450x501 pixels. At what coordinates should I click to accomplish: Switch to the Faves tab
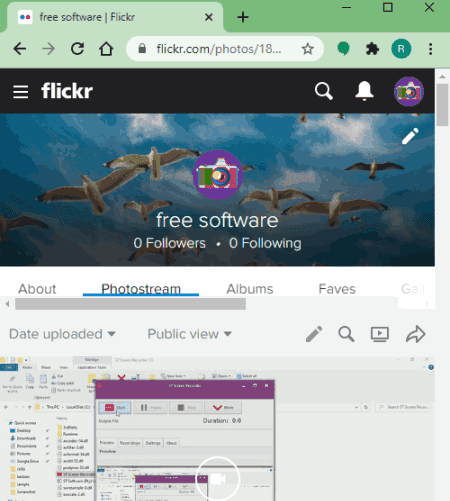click(337, 289)
